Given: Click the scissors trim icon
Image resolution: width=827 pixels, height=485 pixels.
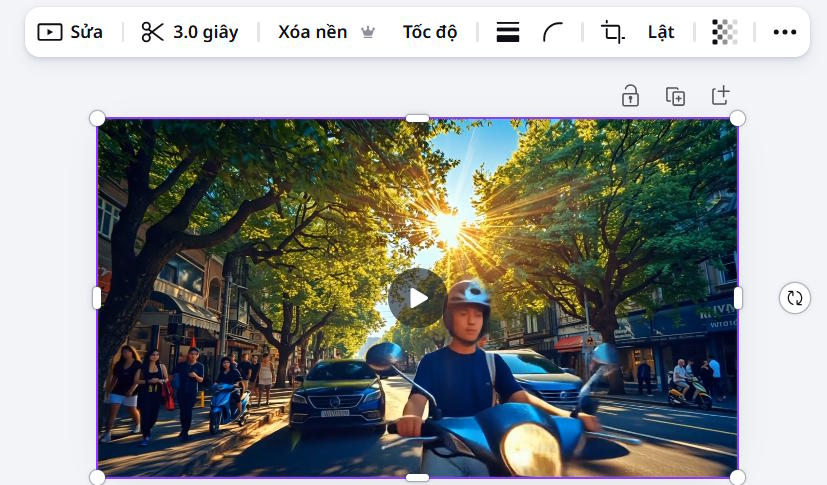Looking at the screenshot, I should click(x=152, y=32).
